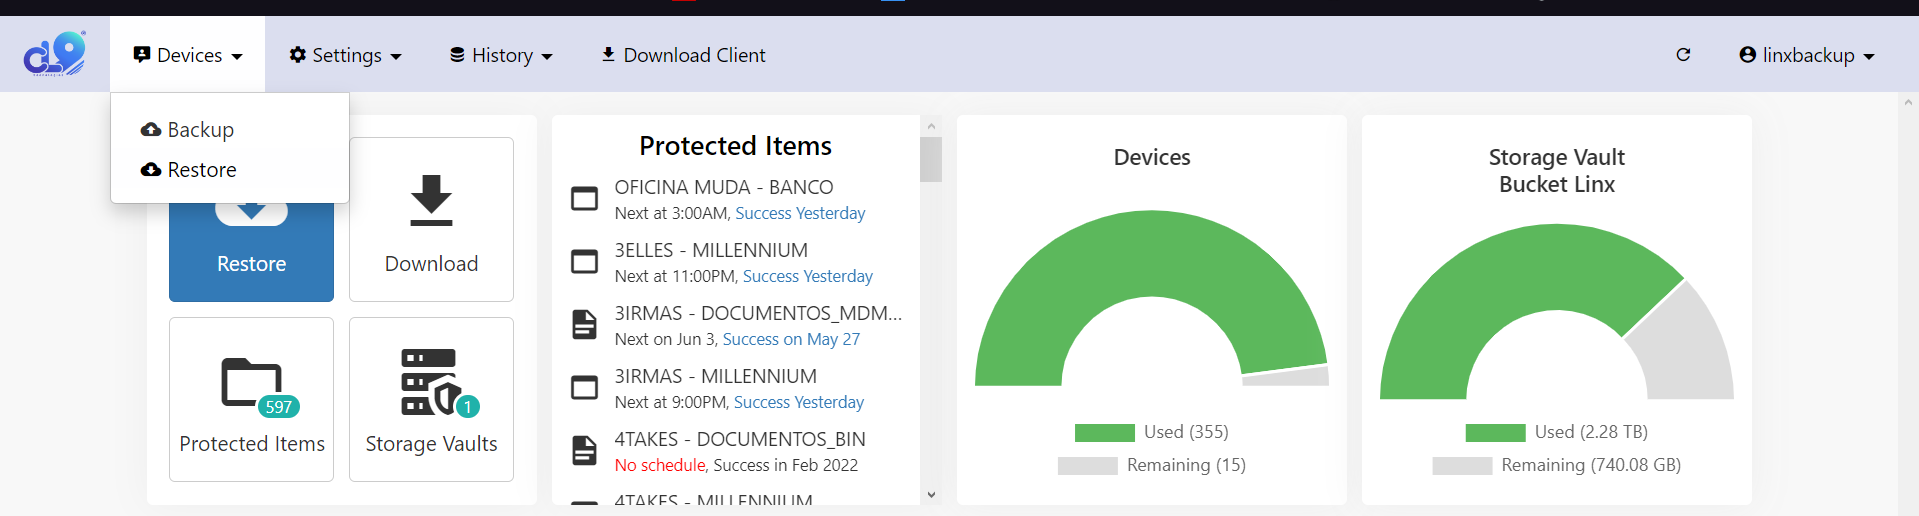Open the linxbackup account dropdown
The image size is (1919, 516).
tap(1806, 55)
